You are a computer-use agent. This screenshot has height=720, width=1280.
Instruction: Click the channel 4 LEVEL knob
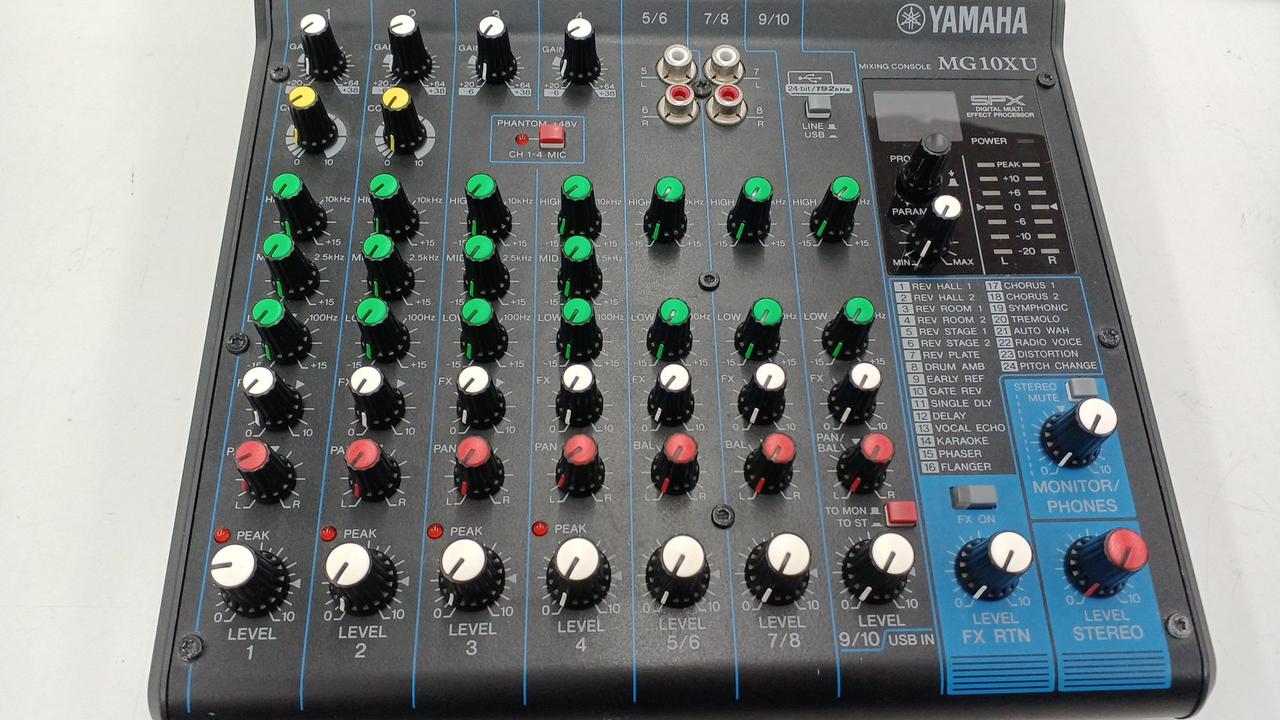(x=578, y=572)
